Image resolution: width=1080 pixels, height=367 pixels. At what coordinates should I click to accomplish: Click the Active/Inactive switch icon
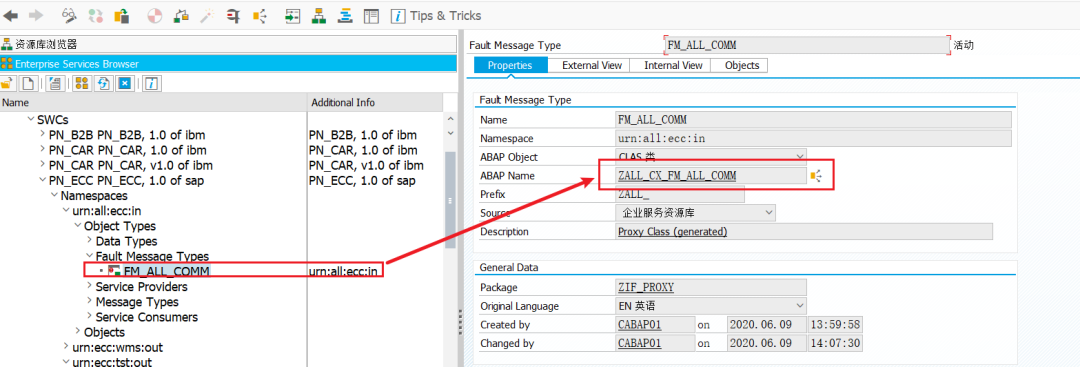pyautogui.click(x=96, y=15)
